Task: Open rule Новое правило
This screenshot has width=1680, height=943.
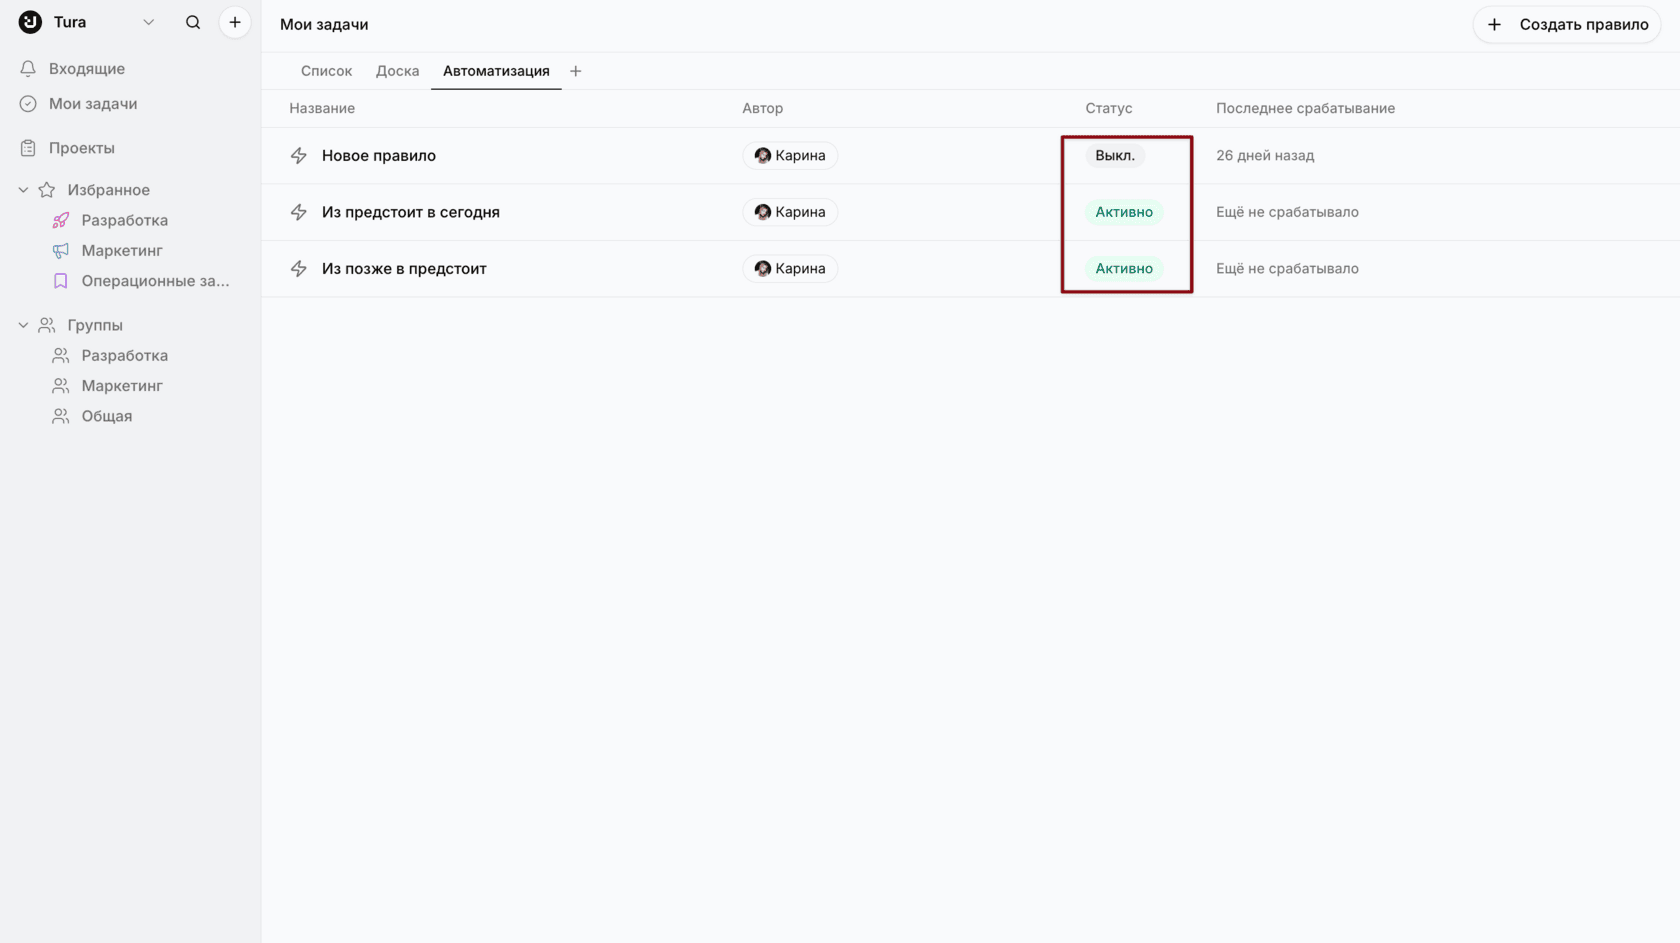Action: (379, 156)
